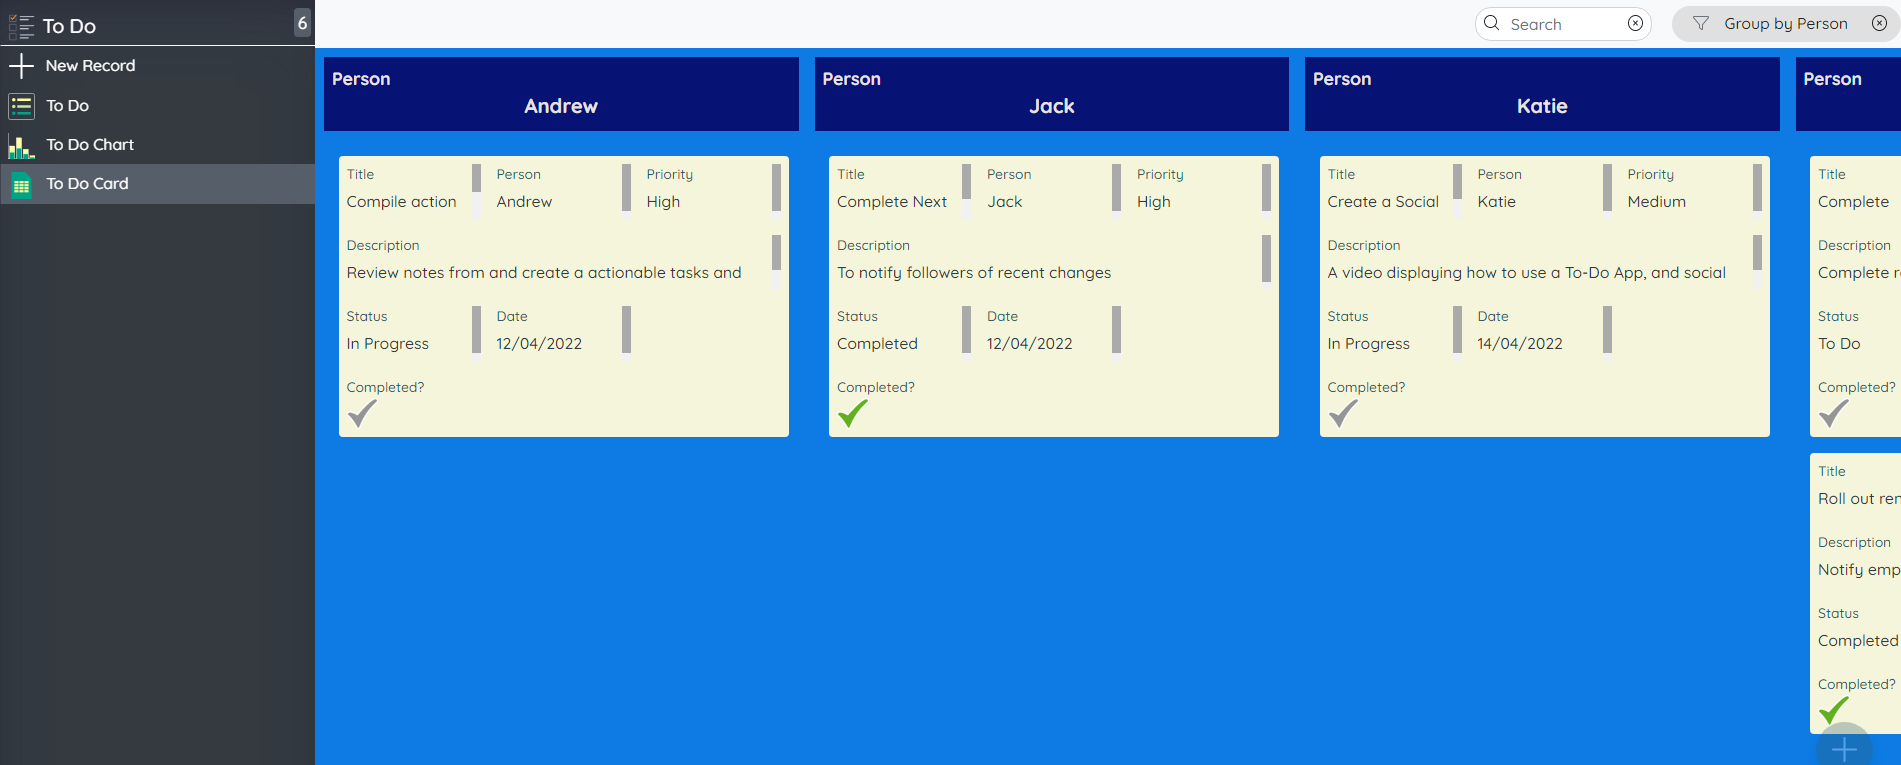This screenshot has width=1901, height=765.
Task: Open the To Do Chart bar icon
Action: [21, 146]
